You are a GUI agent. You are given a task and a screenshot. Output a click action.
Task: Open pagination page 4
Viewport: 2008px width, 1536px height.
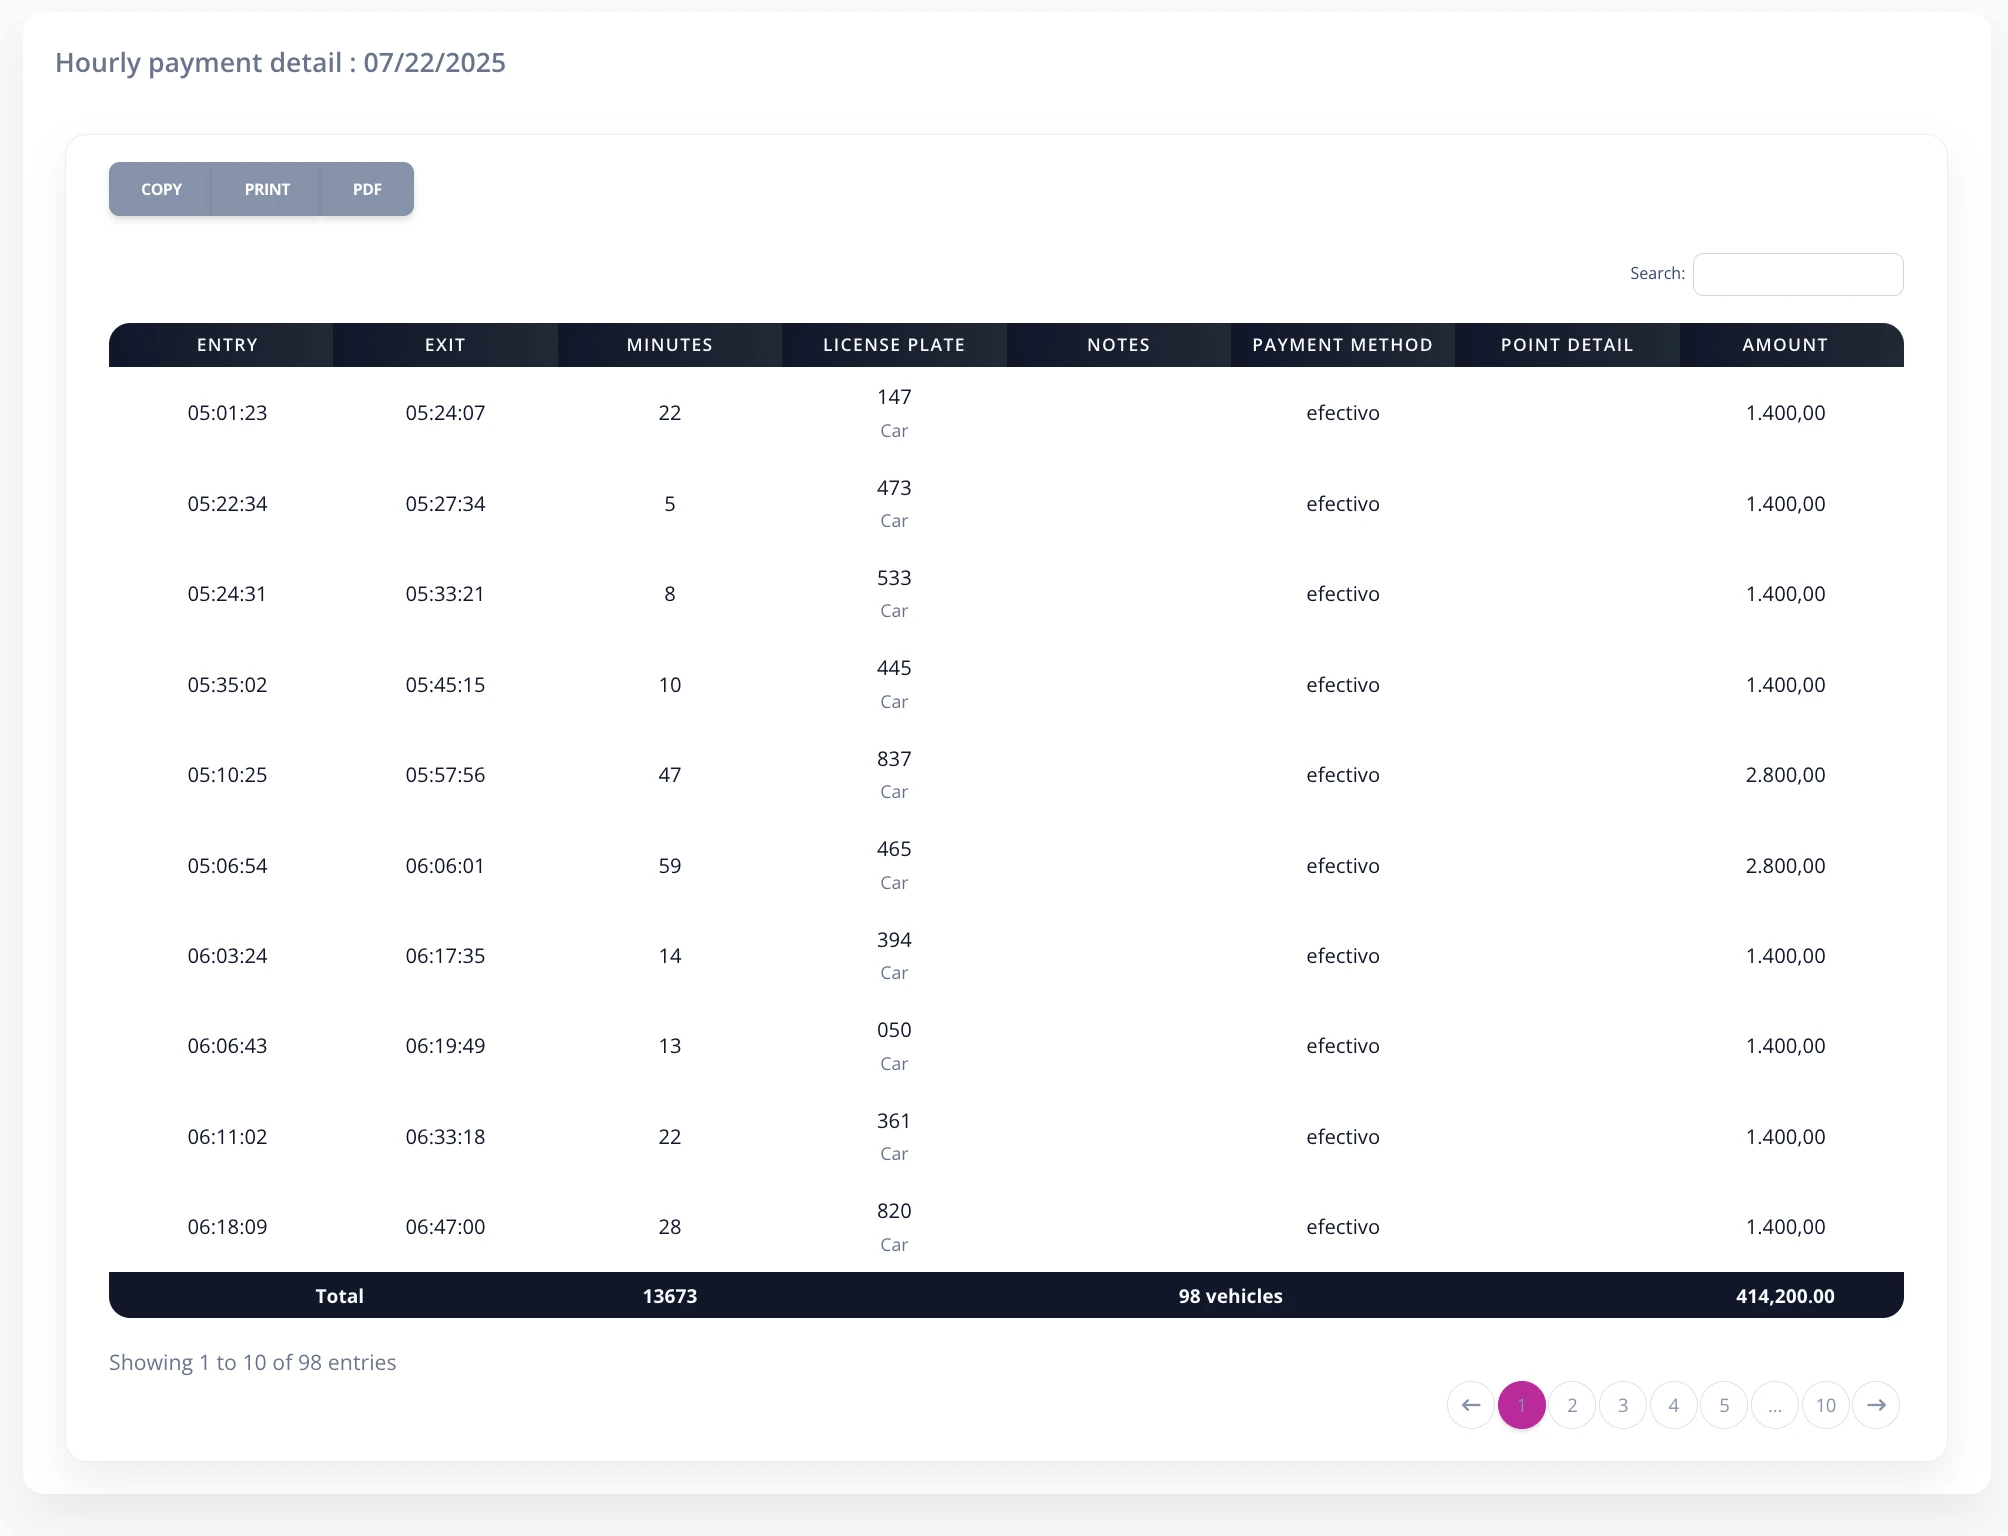click(x=1674, y=1405)
